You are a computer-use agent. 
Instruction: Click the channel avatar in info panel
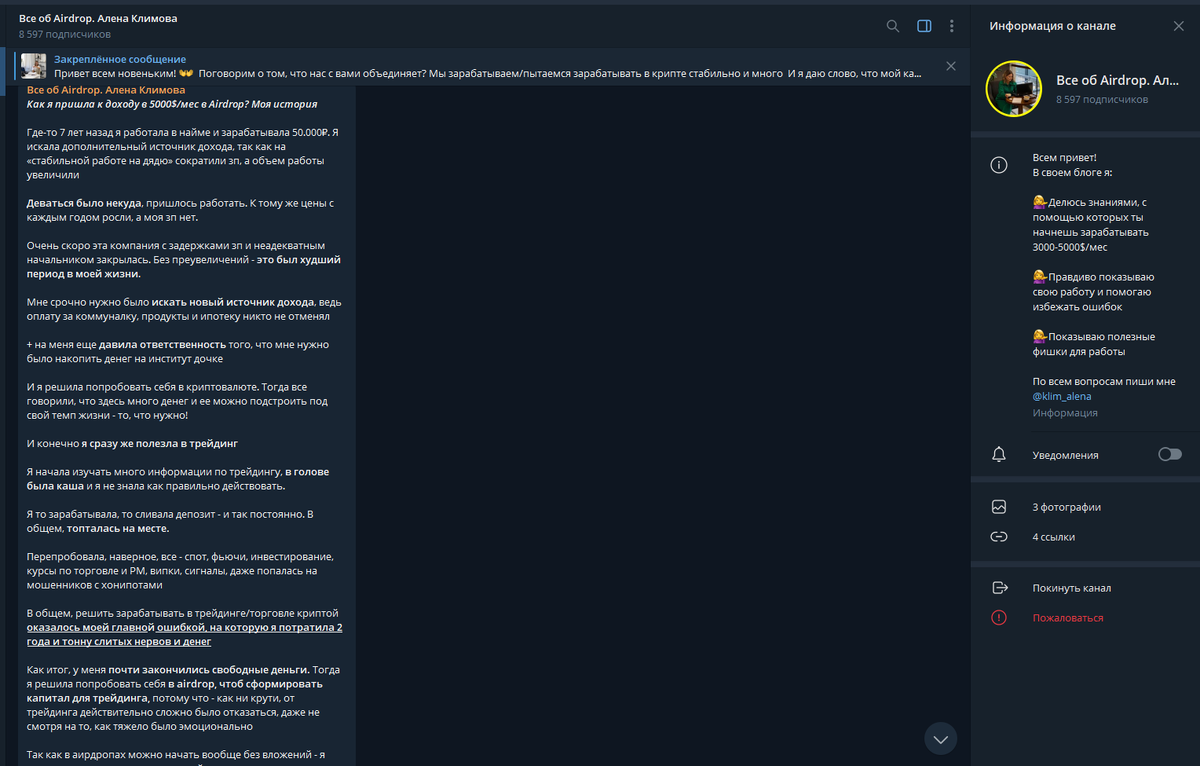(1015, 89)
